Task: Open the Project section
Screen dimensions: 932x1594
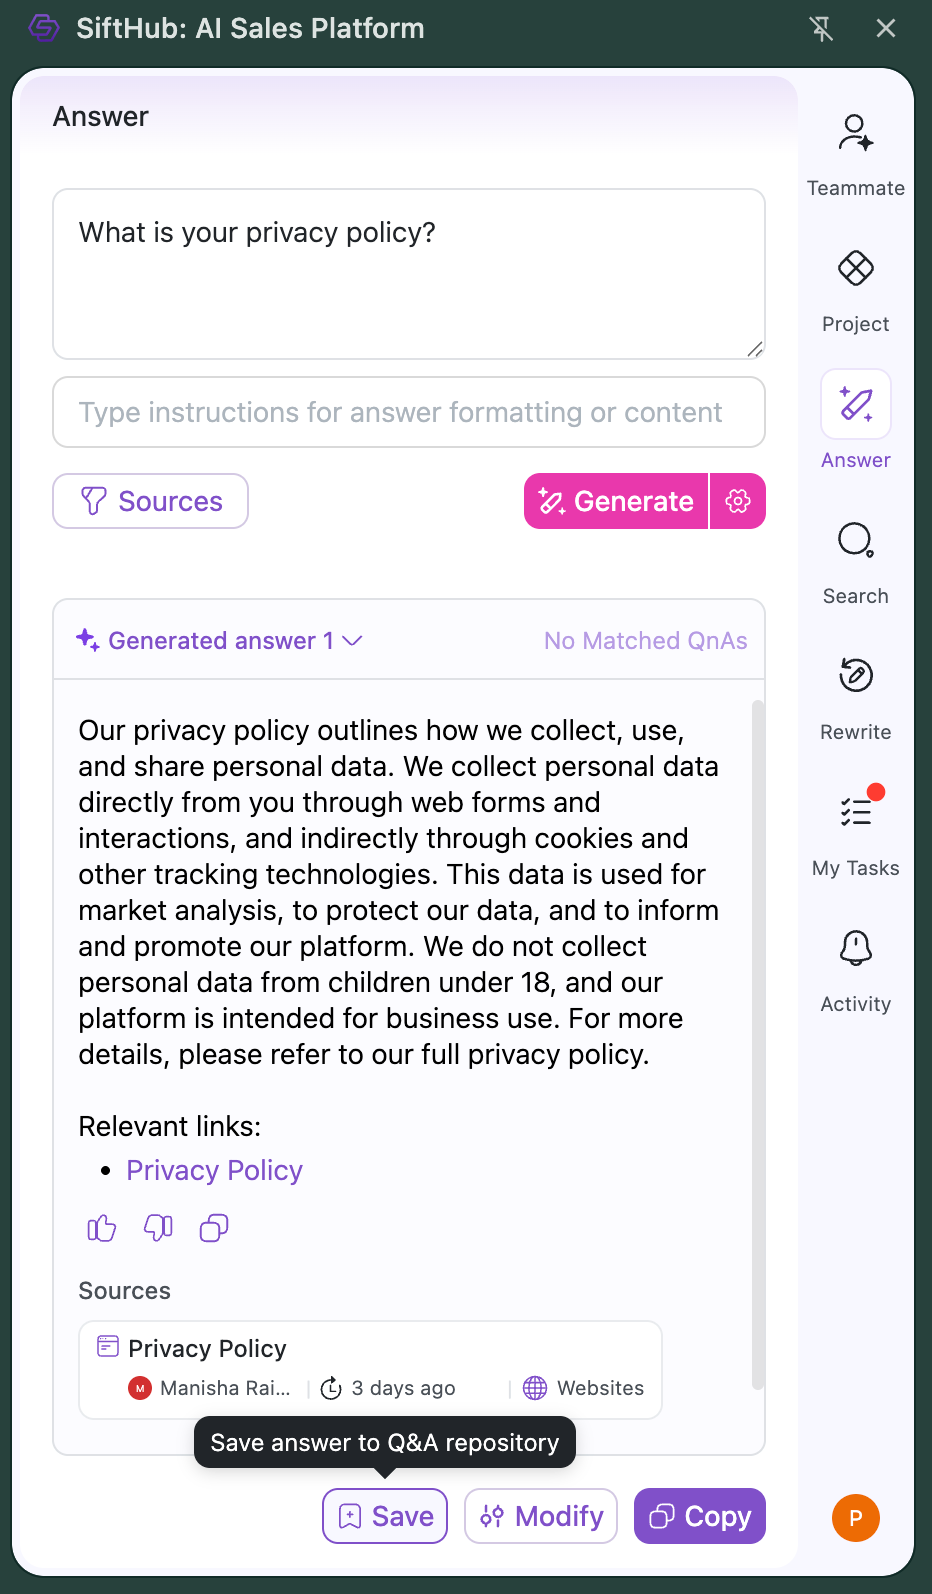Action: tap(855, 289)
